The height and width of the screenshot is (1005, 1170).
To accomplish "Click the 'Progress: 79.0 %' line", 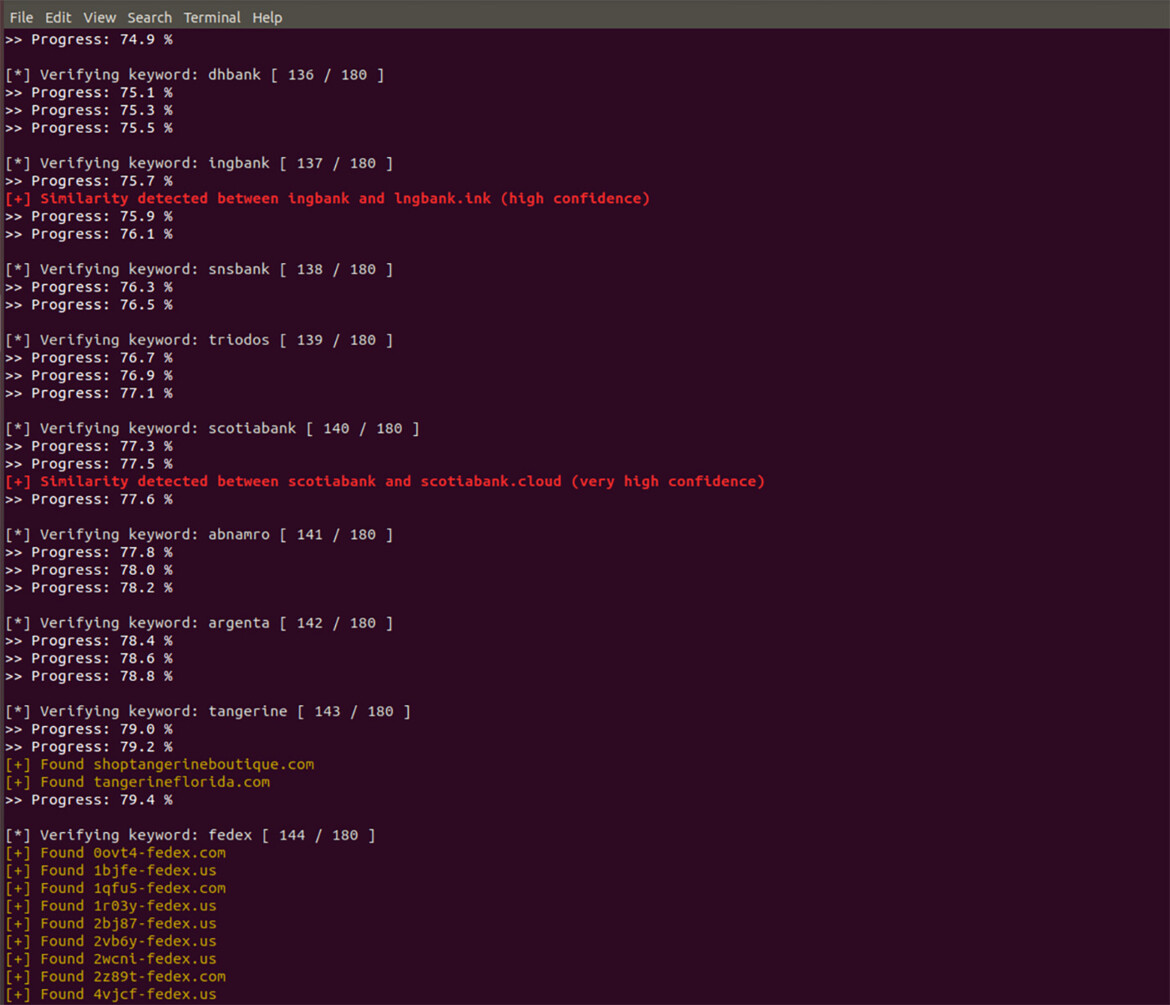I will coord(89,729).
